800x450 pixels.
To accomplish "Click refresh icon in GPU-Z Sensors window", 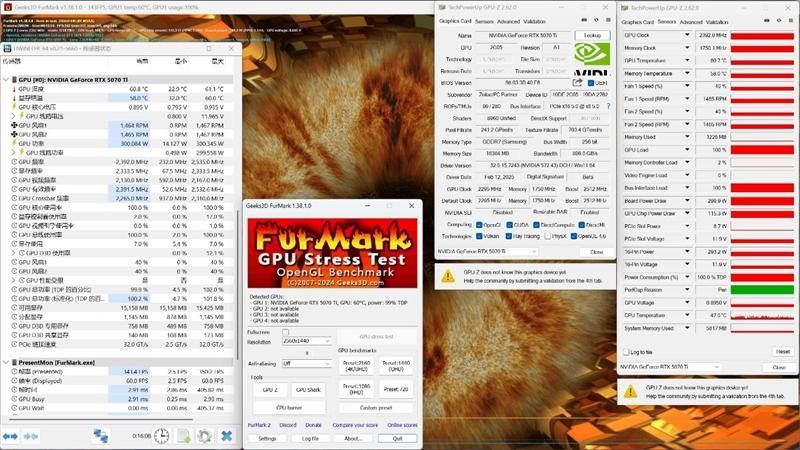I will click(779, 21).
